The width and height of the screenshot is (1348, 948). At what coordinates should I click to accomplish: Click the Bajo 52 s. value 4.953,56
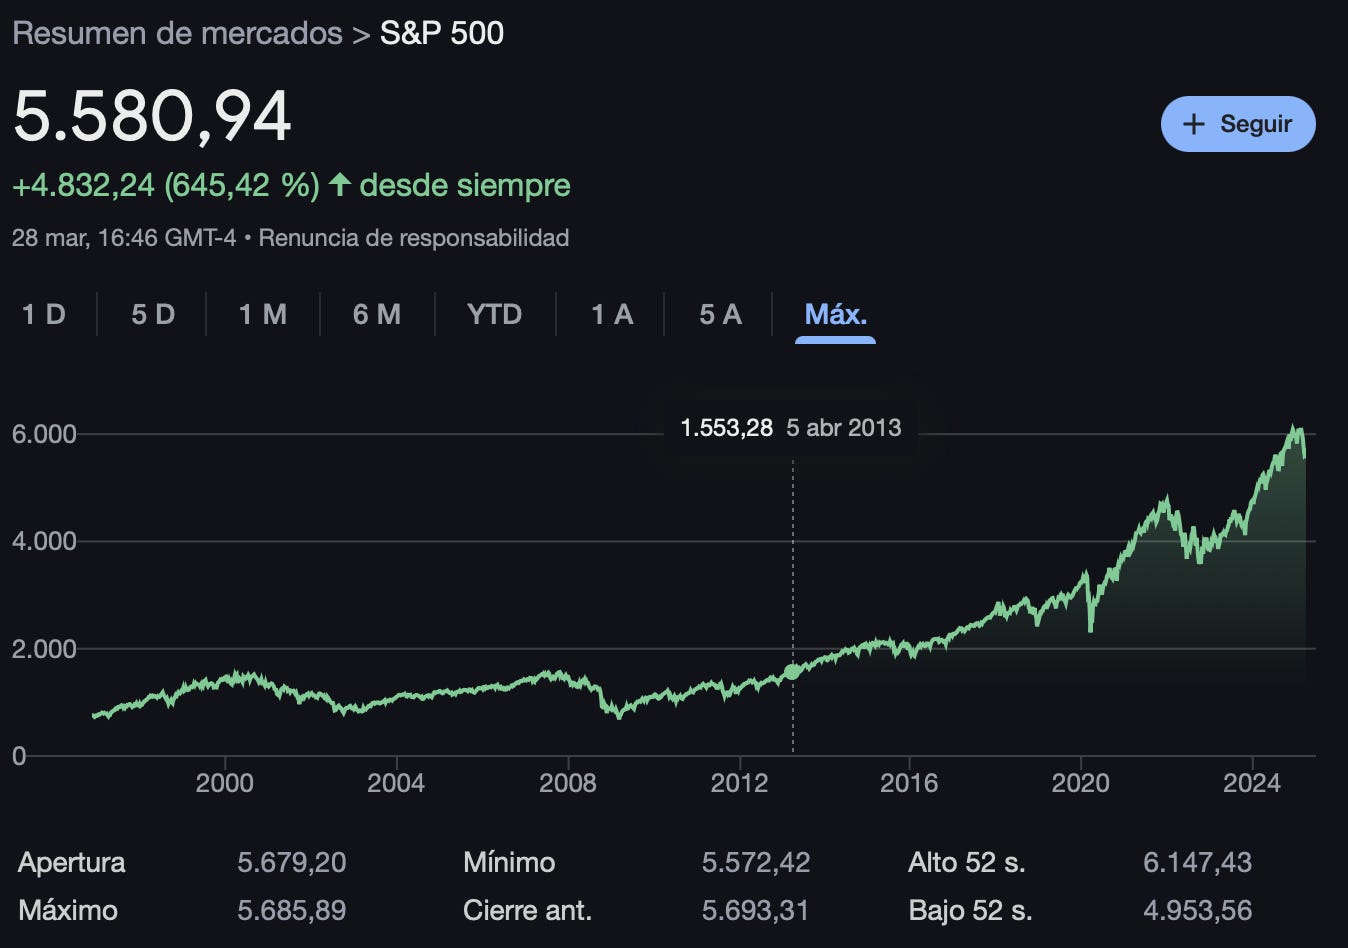(x=1198, y=911)
